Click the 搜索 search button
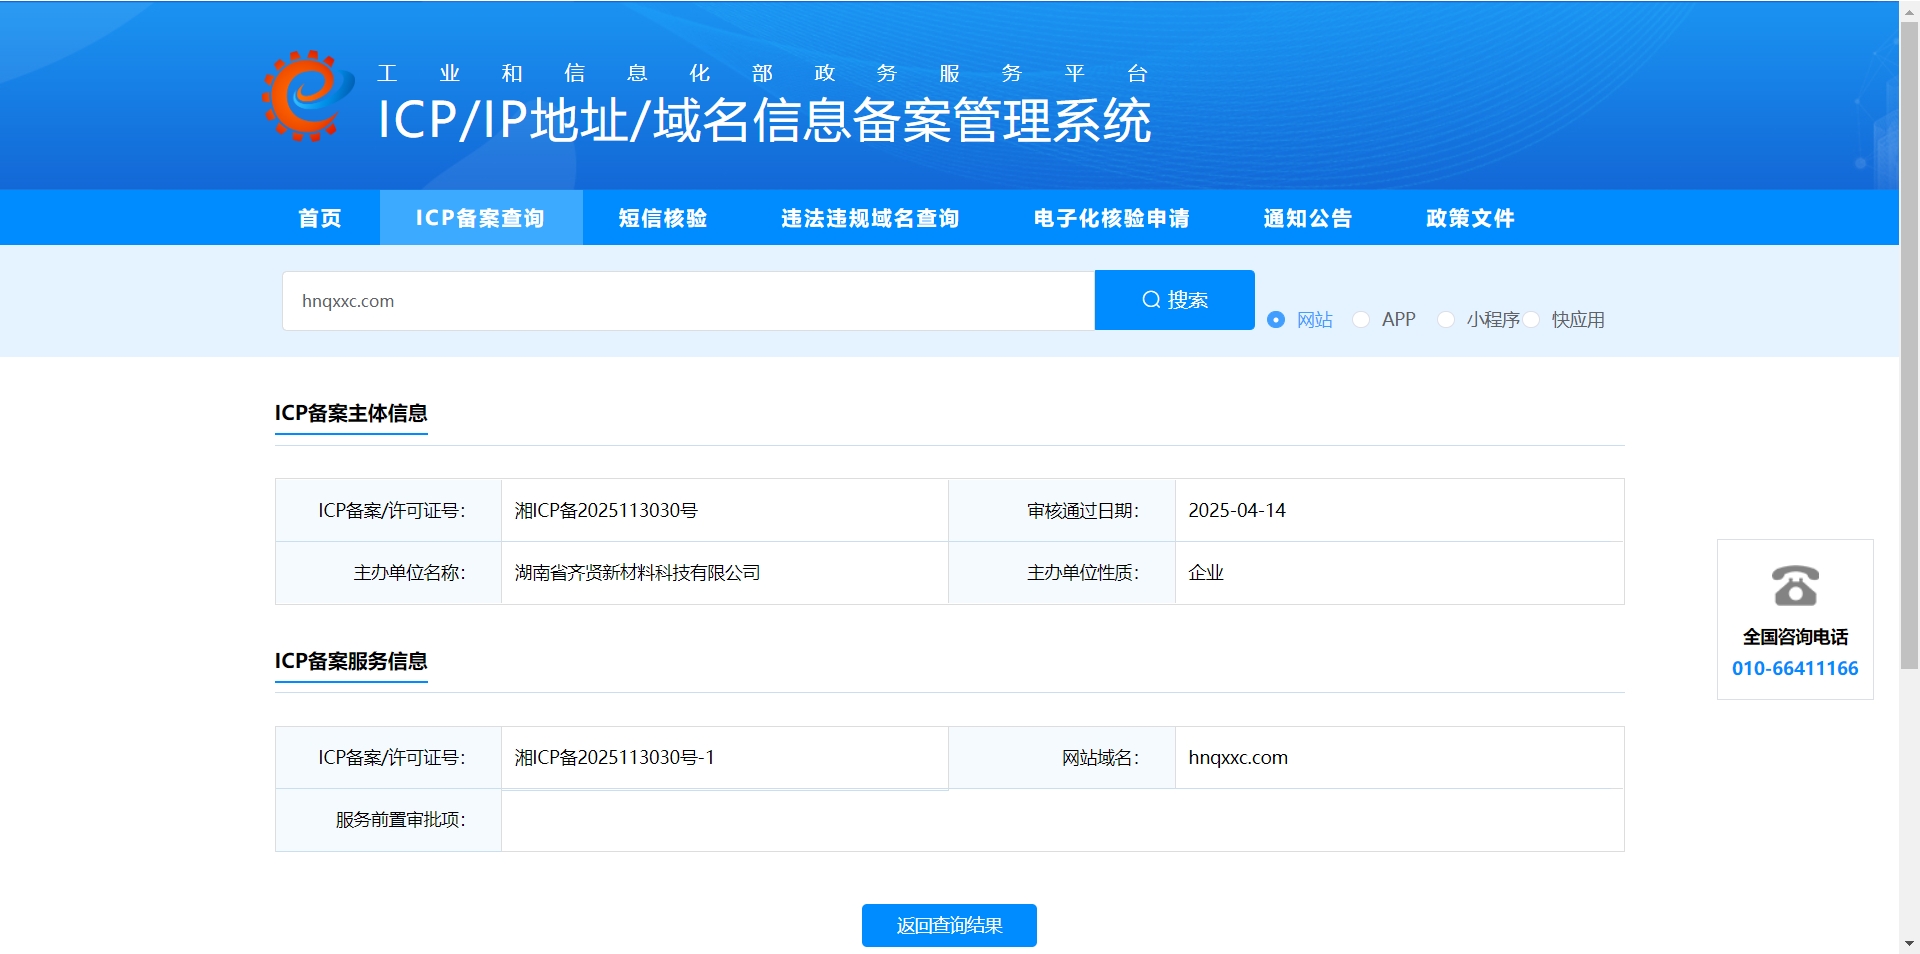The width and height of the screenshot is (1920, 954). tap(1175, 300)
